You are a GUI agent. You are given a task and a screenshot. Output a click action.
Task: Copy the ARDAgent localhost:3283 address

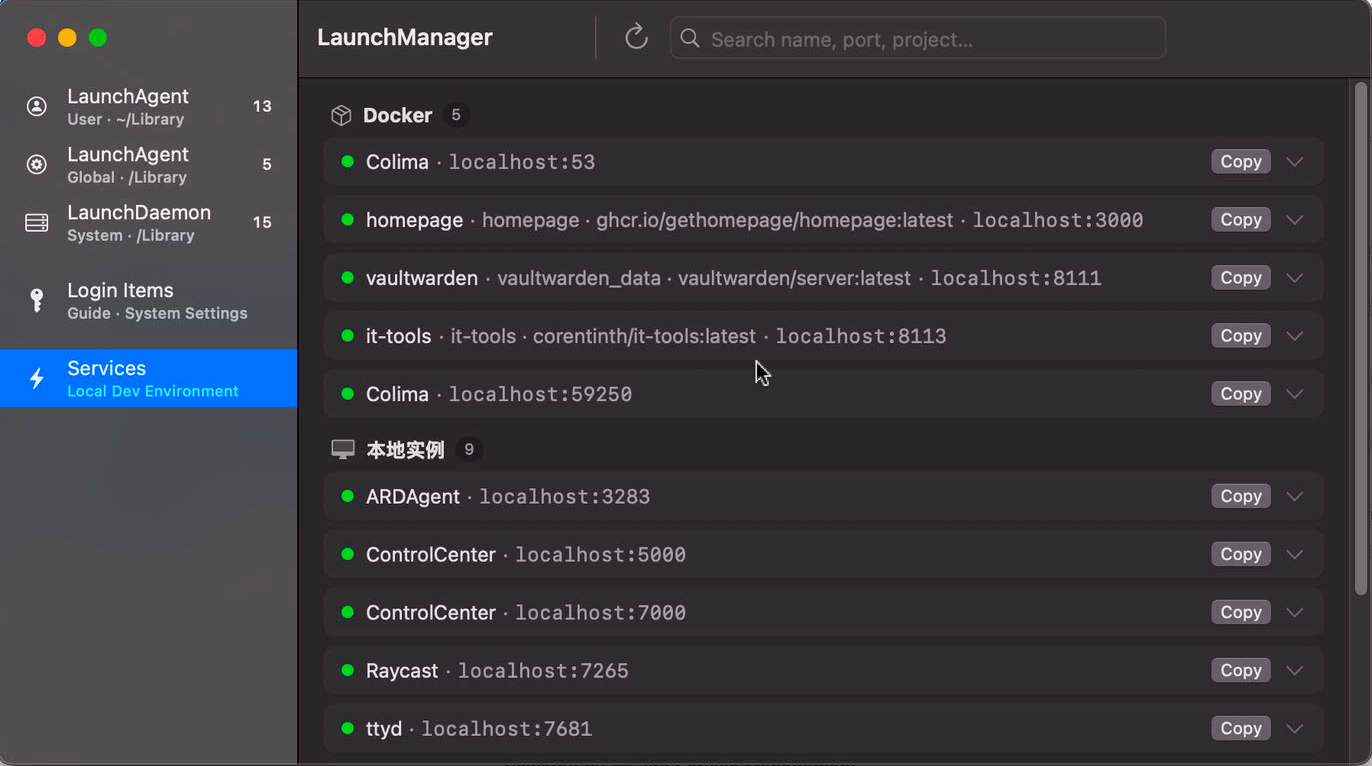point(1241,496)
